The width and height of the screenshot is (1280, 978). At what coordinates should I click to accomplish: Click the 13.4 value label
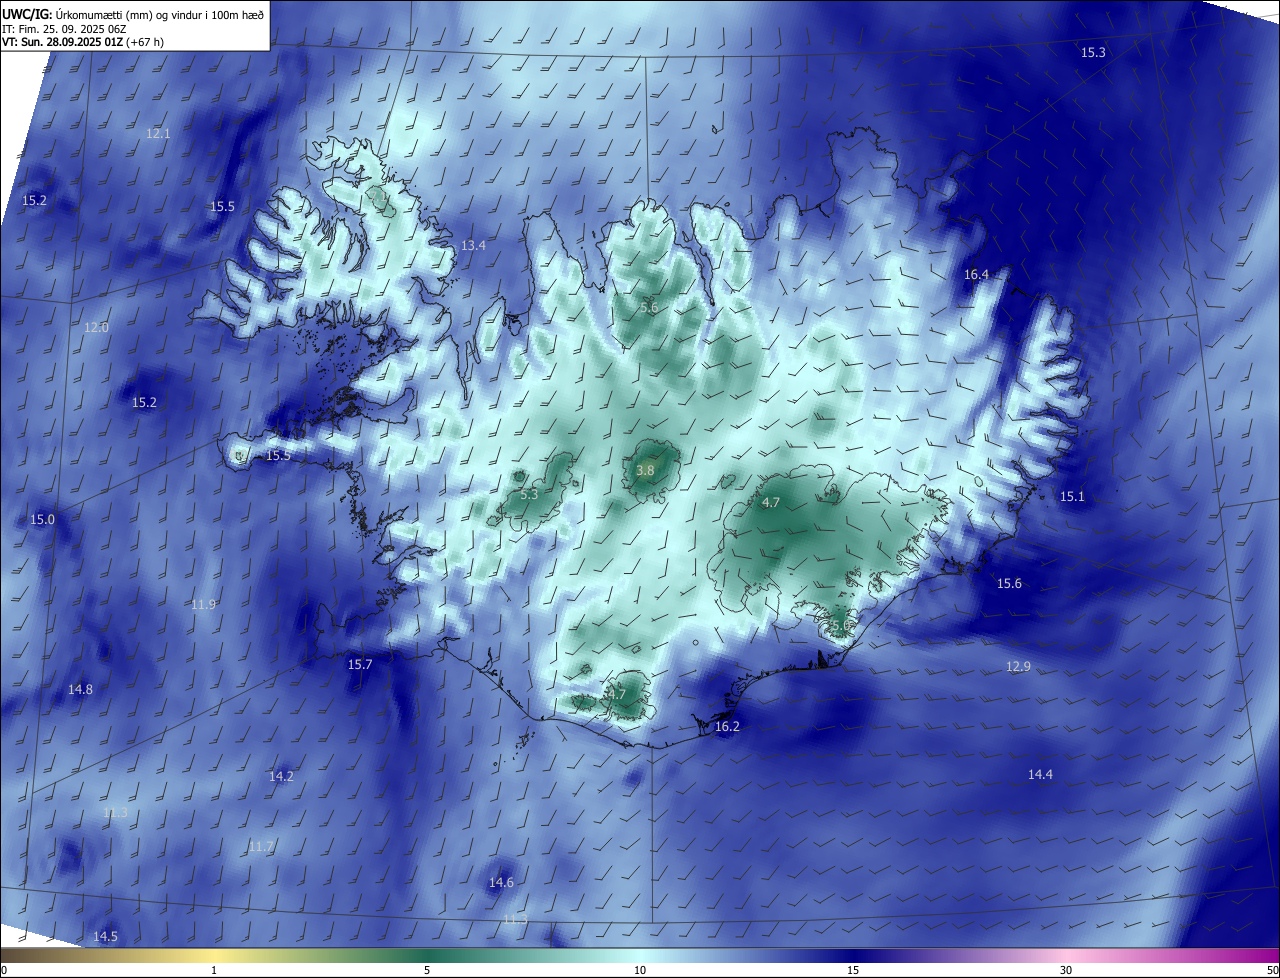[x=473, y=245]
